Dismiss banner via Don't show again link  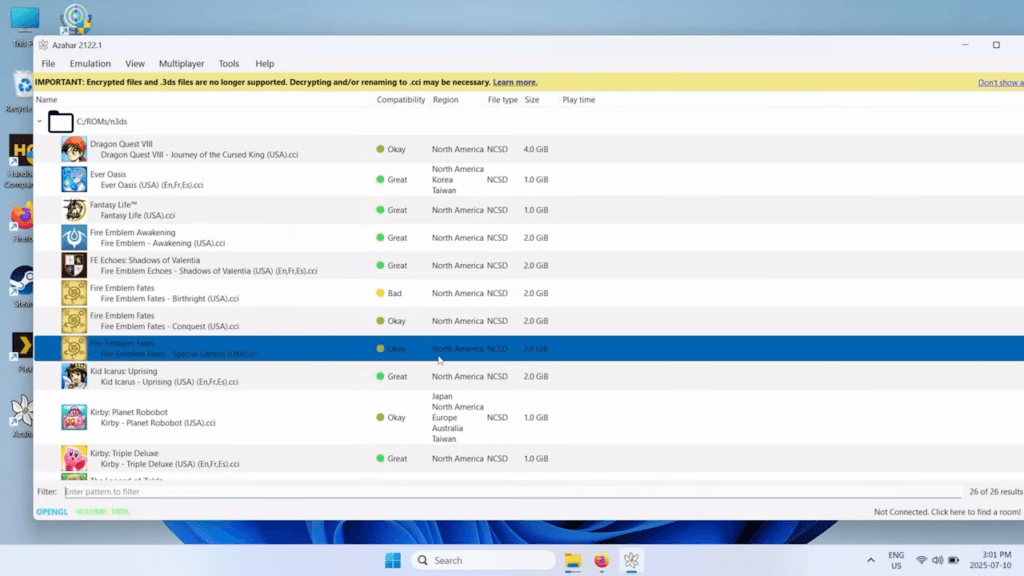click(x=1000, y=82)
